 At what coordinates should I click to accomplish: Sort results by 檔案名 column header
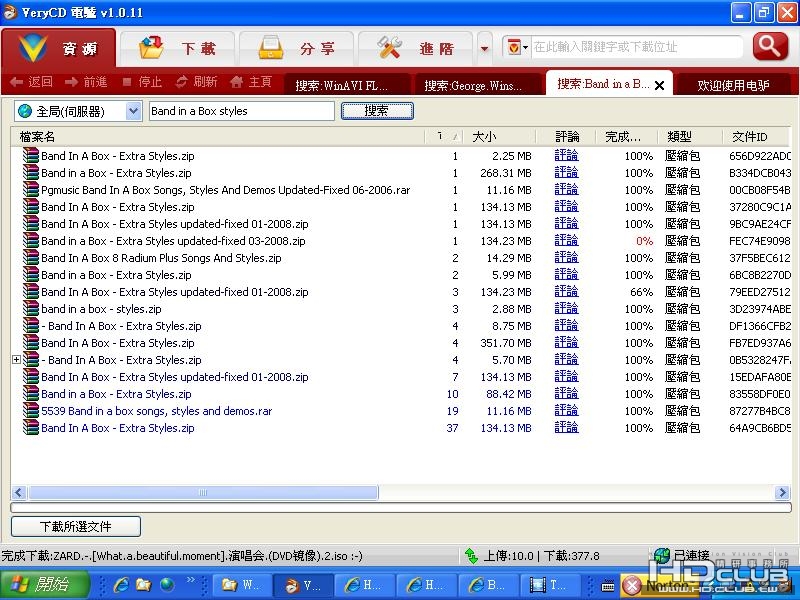click(218, 137)
